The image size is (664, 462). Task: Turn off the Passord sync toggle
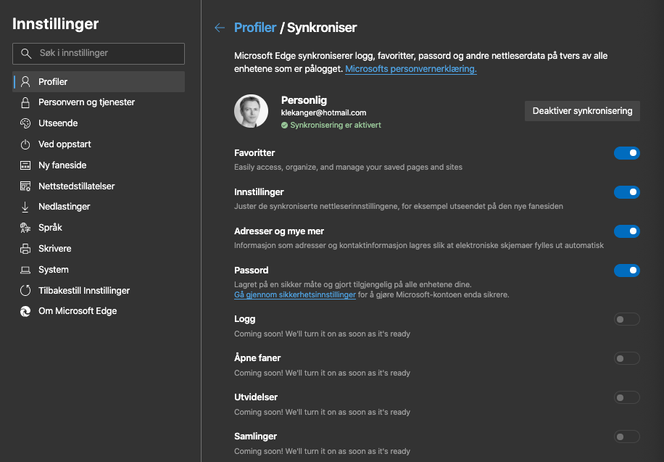click(x=627, y=270)
